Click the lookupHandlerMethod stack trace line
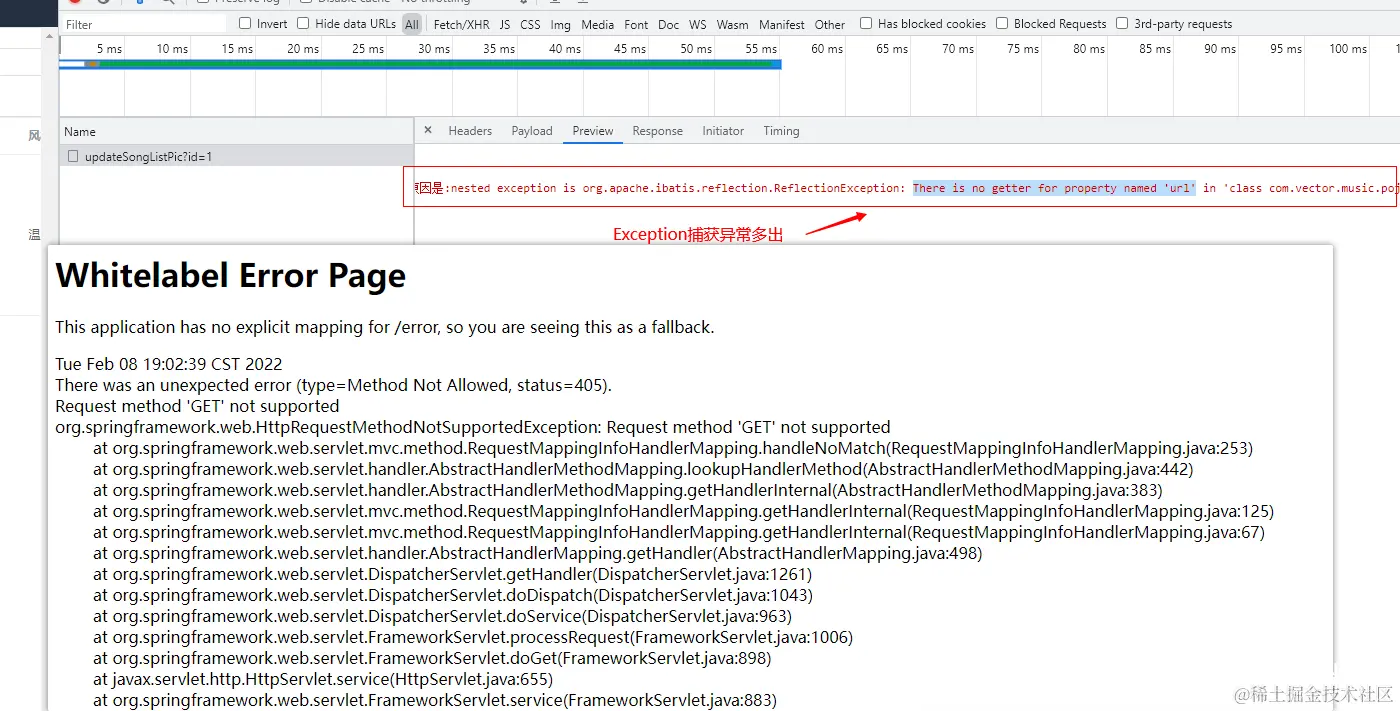Screen dimensions: 1400x711 click(643, 469)
